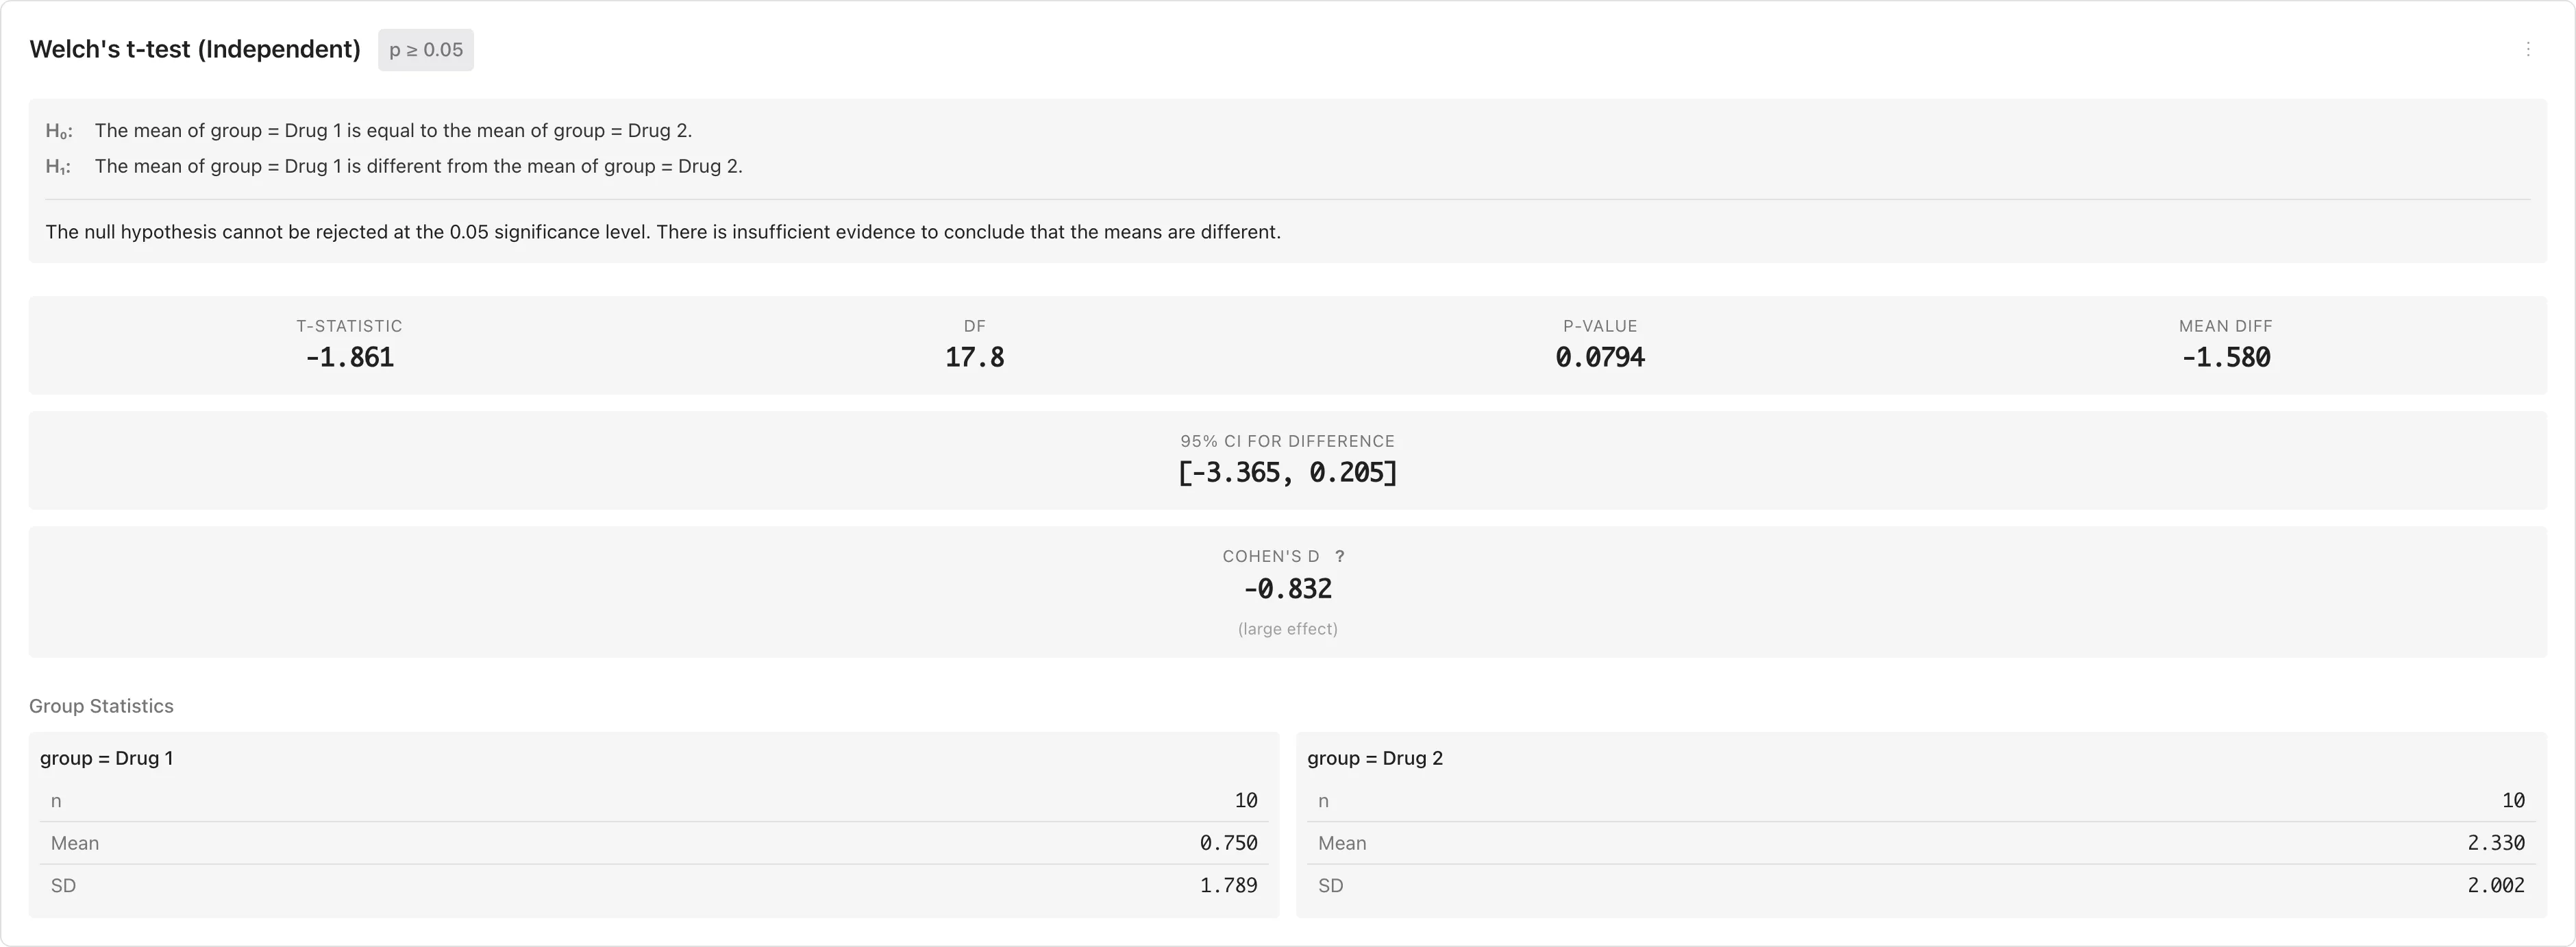Click the DF value 17.8

[974, 358]
